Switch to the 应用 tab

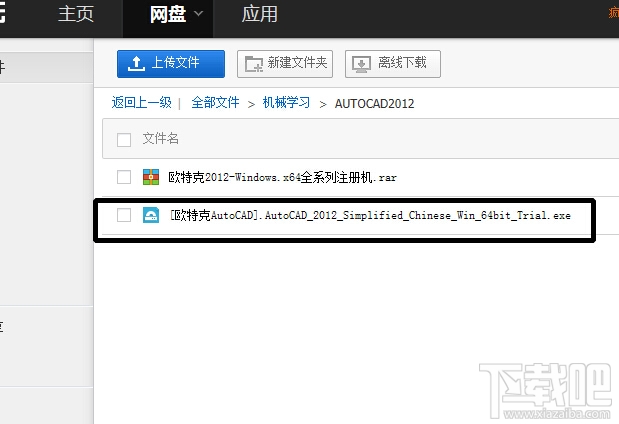click(x=260, y=14)
